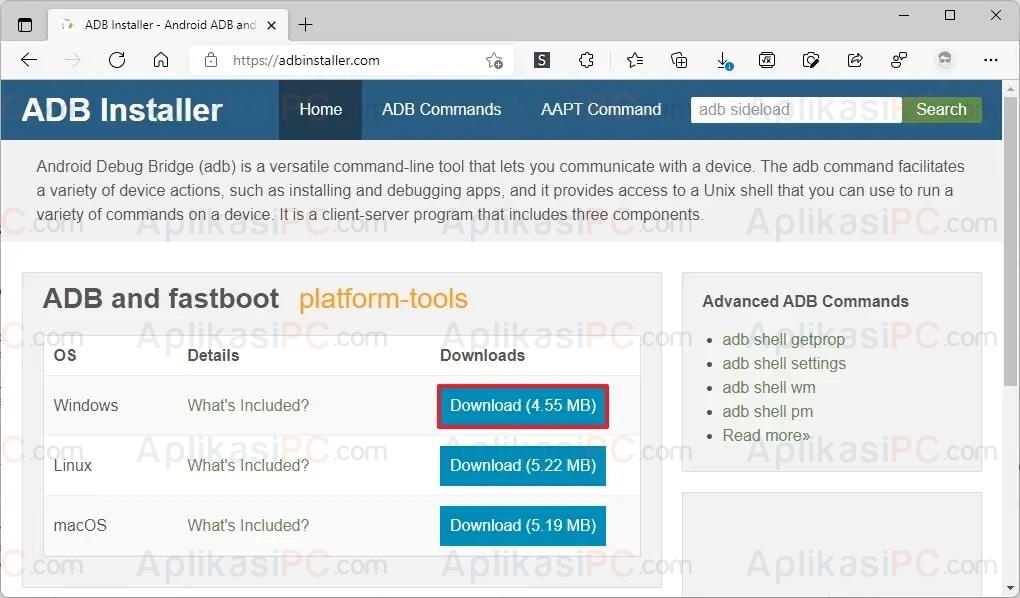Click the scrollbar down arrow
The width and height of the screenshot is (1020, 598).
[x=1010, y=588]
